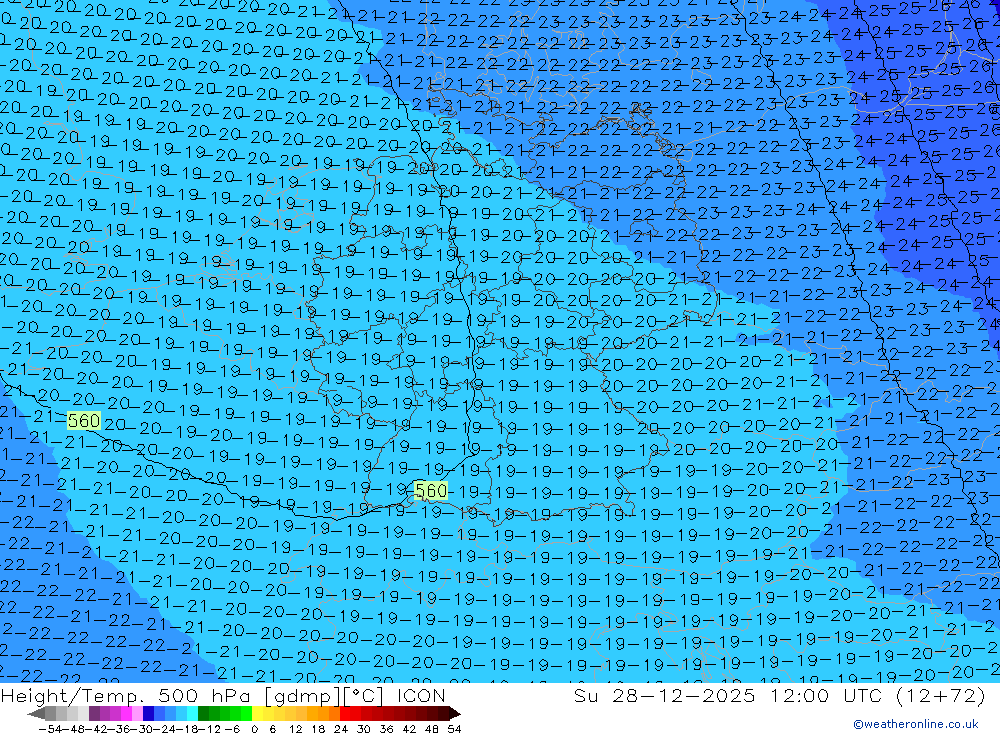The height and width of the screenshot is (733, 1000).
Task: Click the dark right arrow of color scale
Action: (x=455, y=714)
